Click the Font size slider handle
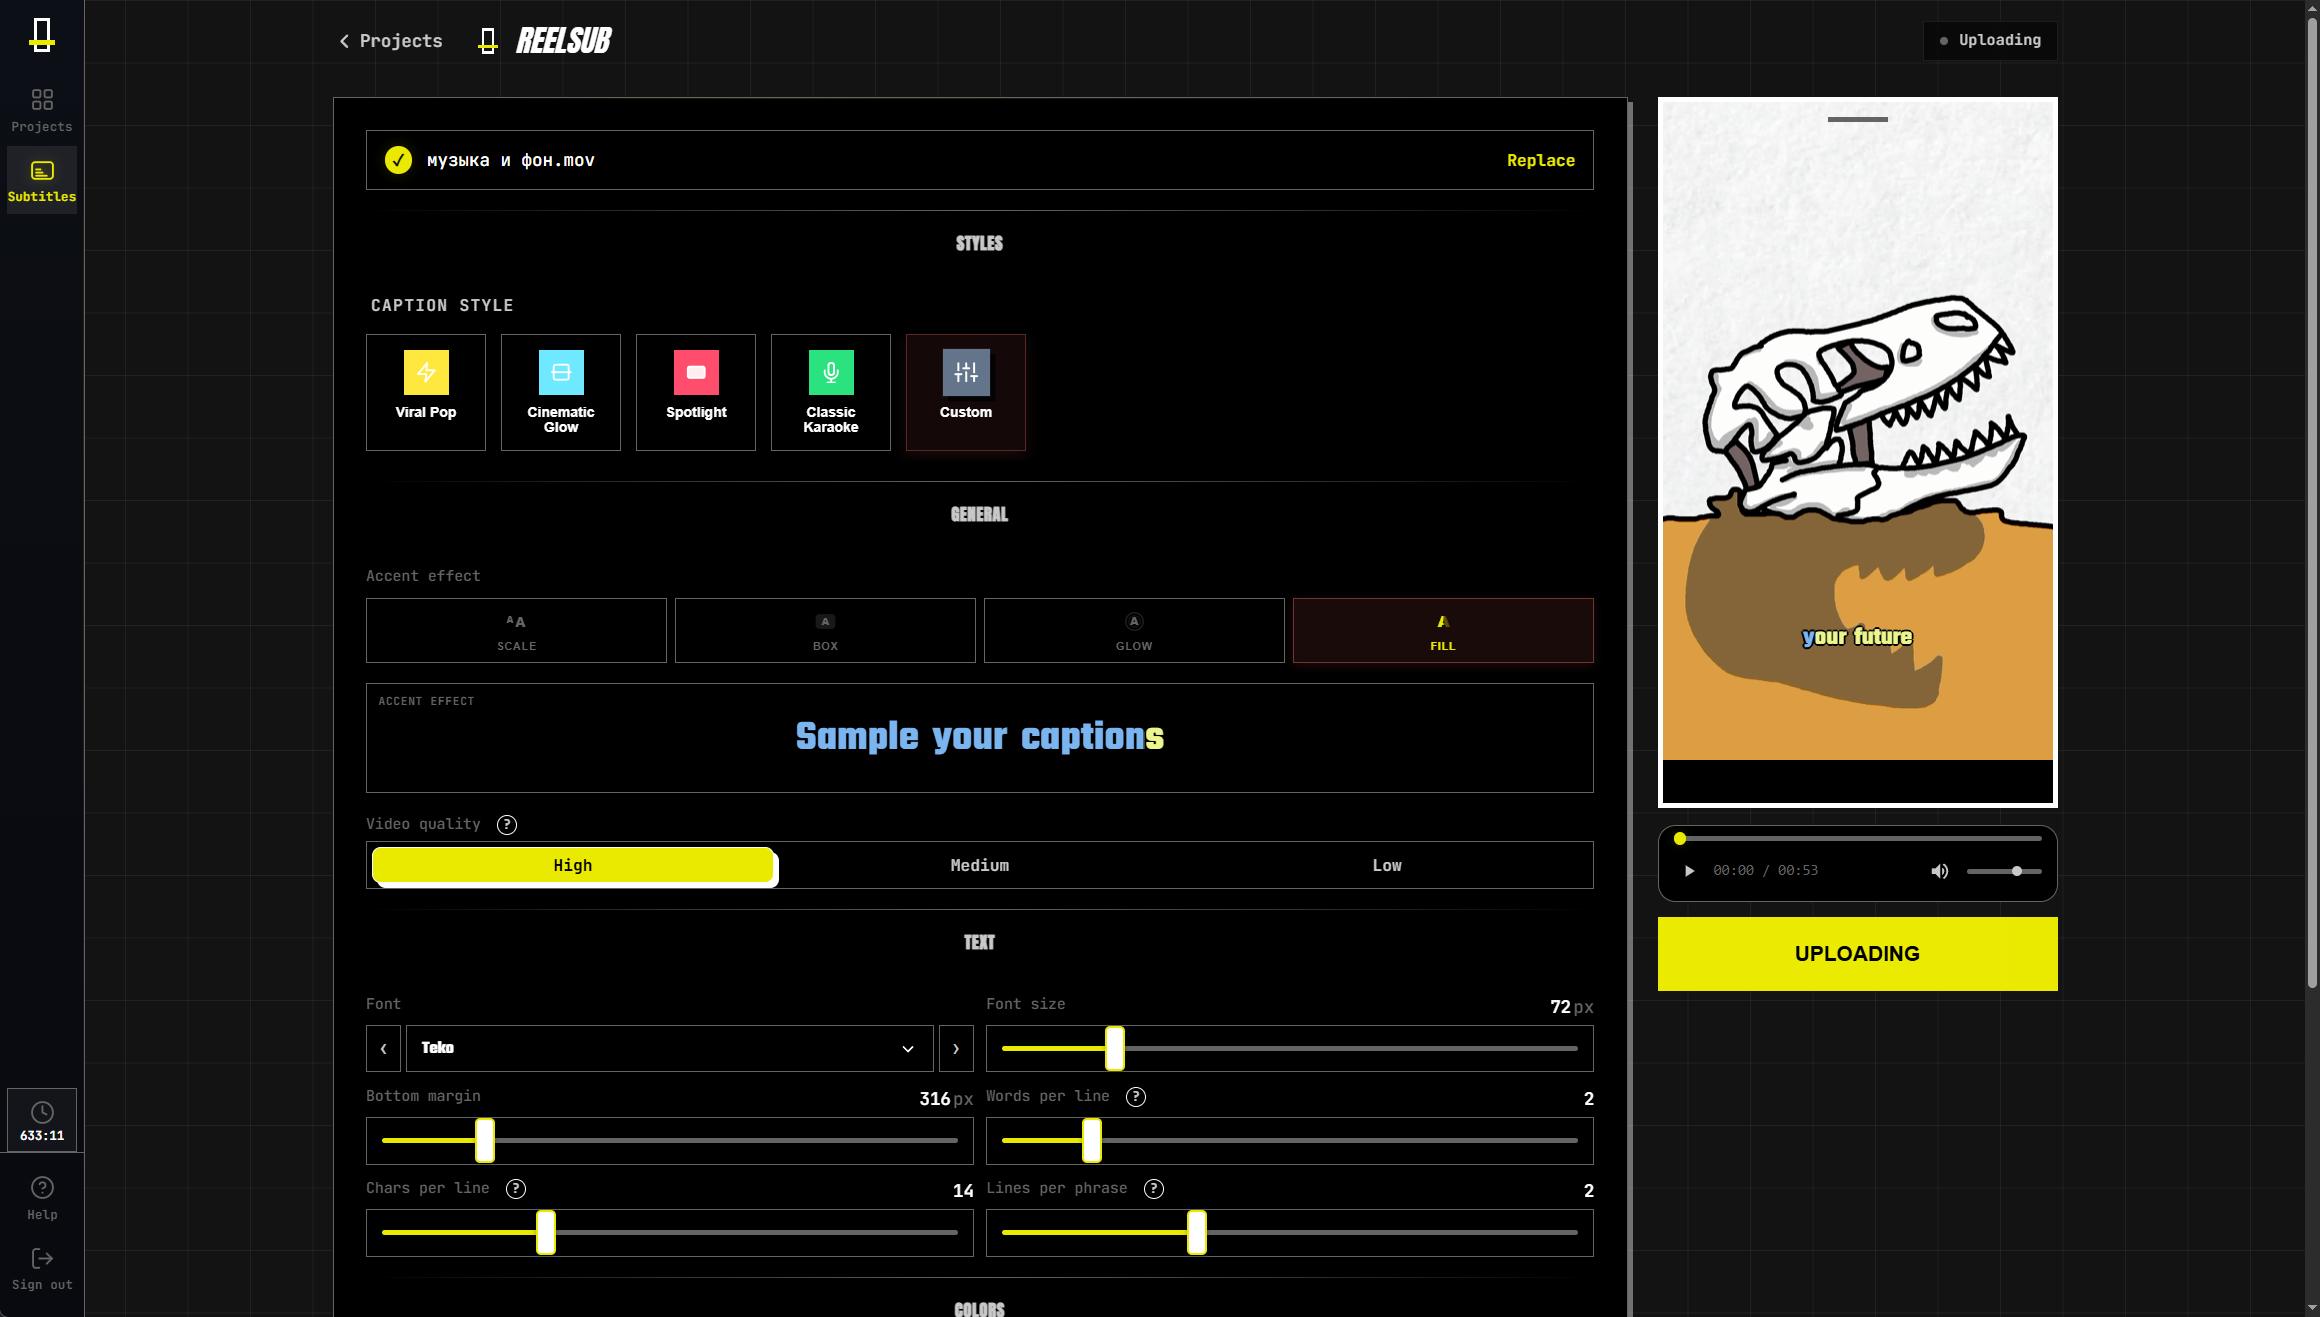This screenshot has width=2320, height=1317. [x=1115, y=1048]
